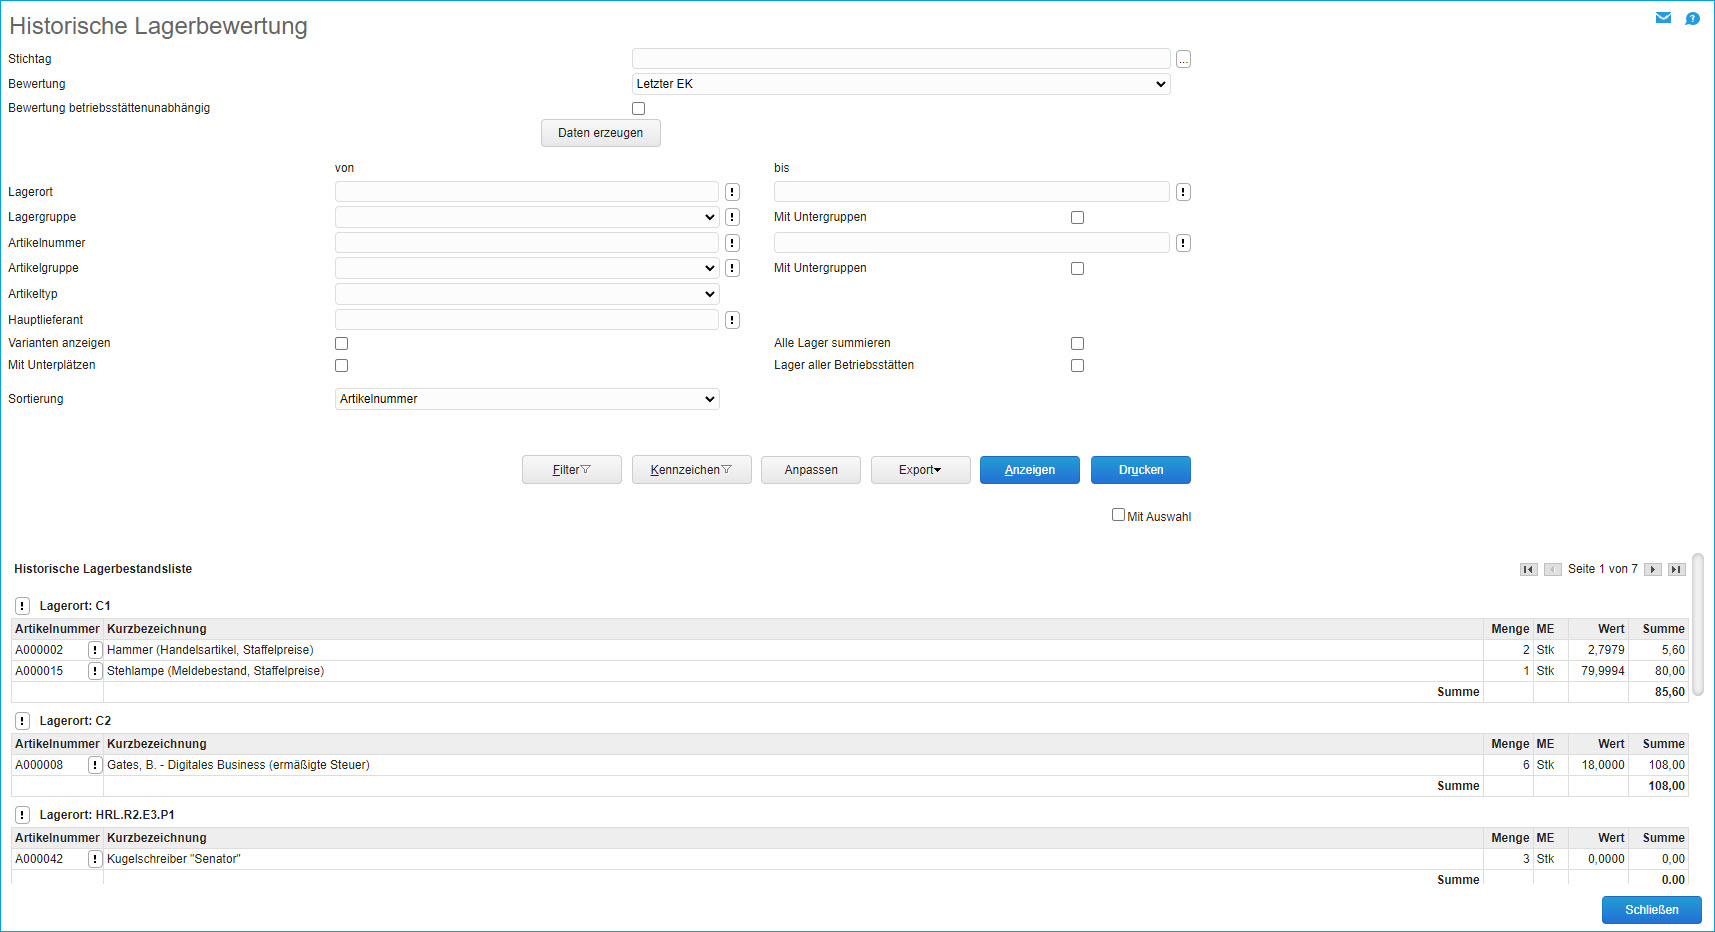Select the Kugelschreiber "Senator" row text
Image resolution: width=1715 pixels, height=932 pixels.
174,859
